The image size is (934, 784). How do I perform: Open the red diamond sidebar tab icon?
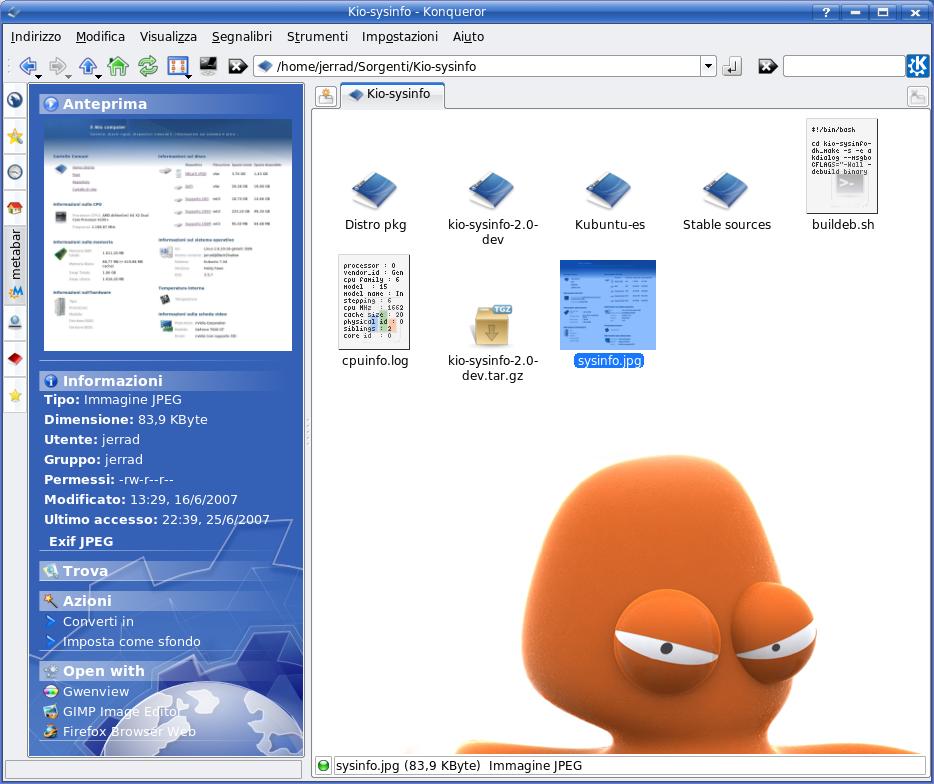pos(15,359)
